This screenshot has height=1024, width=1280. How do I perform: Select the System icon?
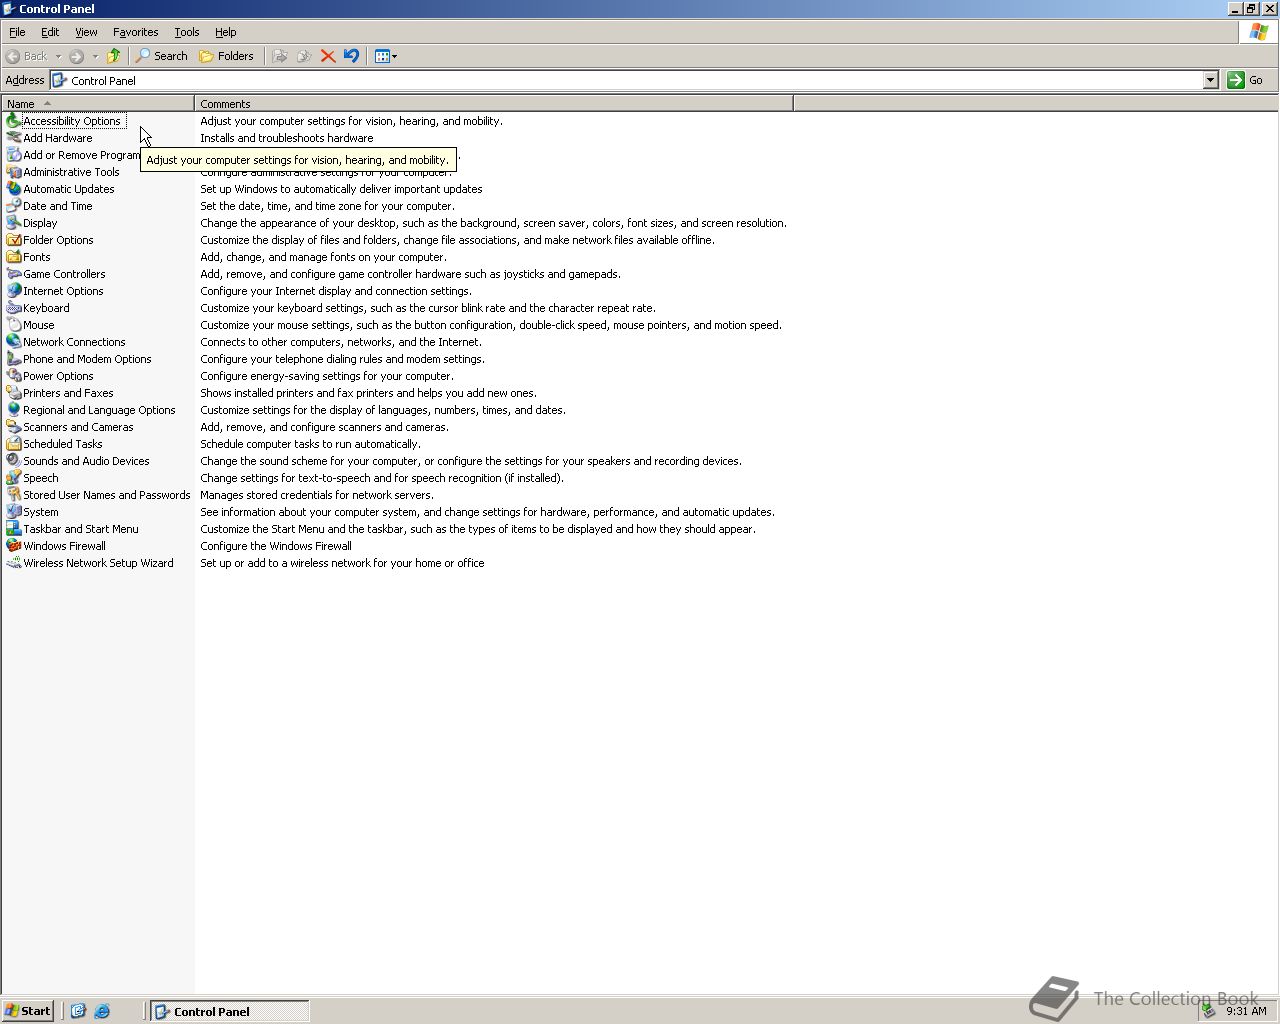14,512
